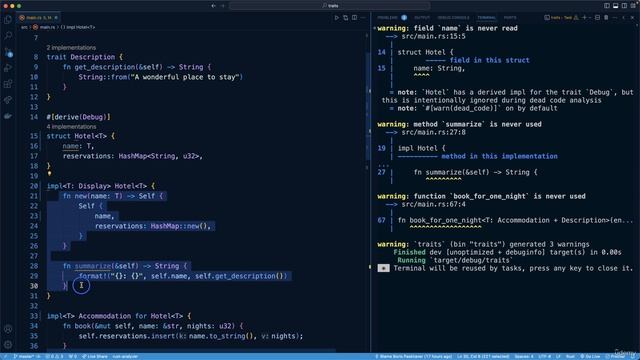
Task: Close the terminal panel
Action: click(x=632, y=18)
